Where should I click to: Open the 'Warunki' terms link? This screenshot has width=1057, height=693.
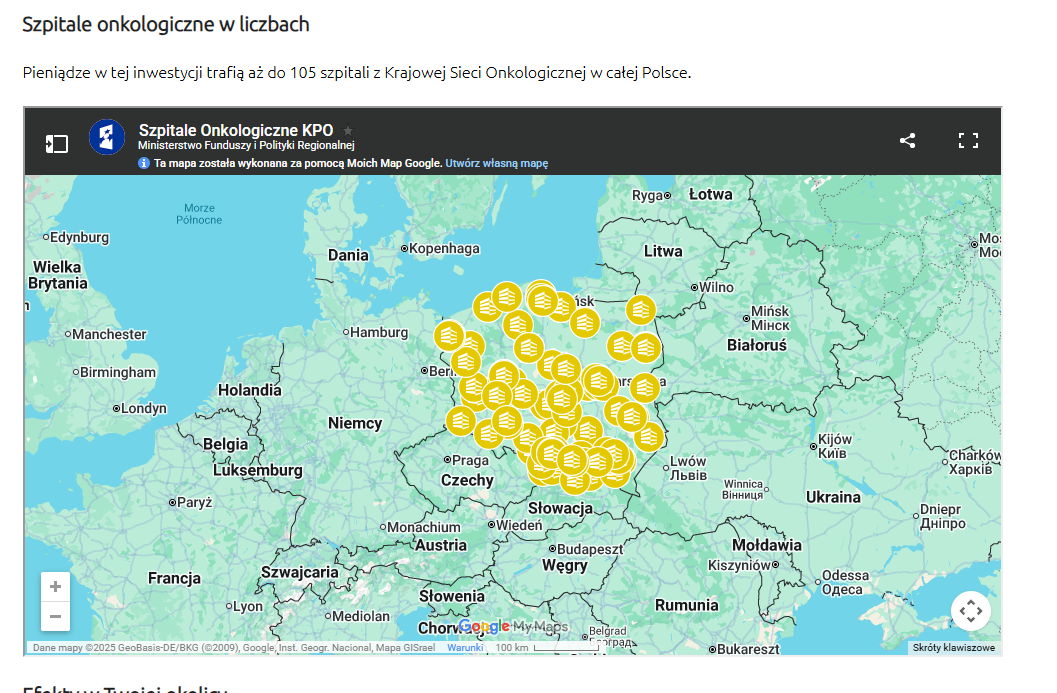pyautogui.click(x=465, y=648)
